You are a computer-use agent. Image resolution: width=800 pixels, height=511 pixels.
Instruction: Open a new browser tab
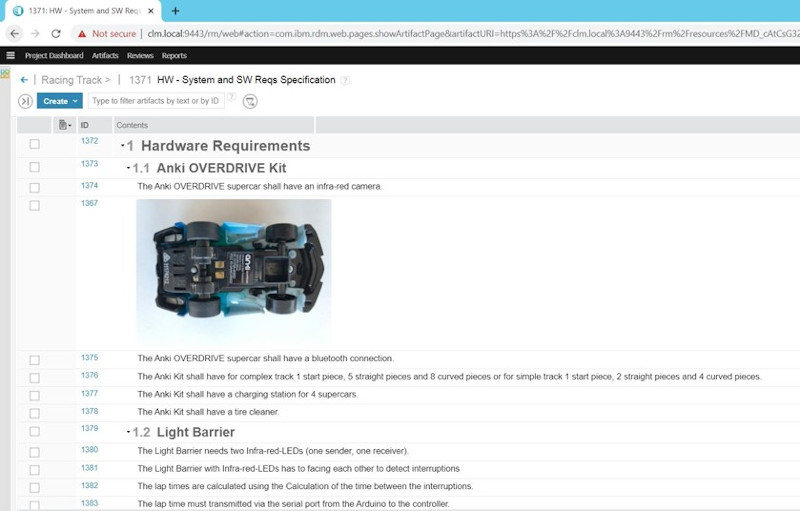tap(175, 10)
